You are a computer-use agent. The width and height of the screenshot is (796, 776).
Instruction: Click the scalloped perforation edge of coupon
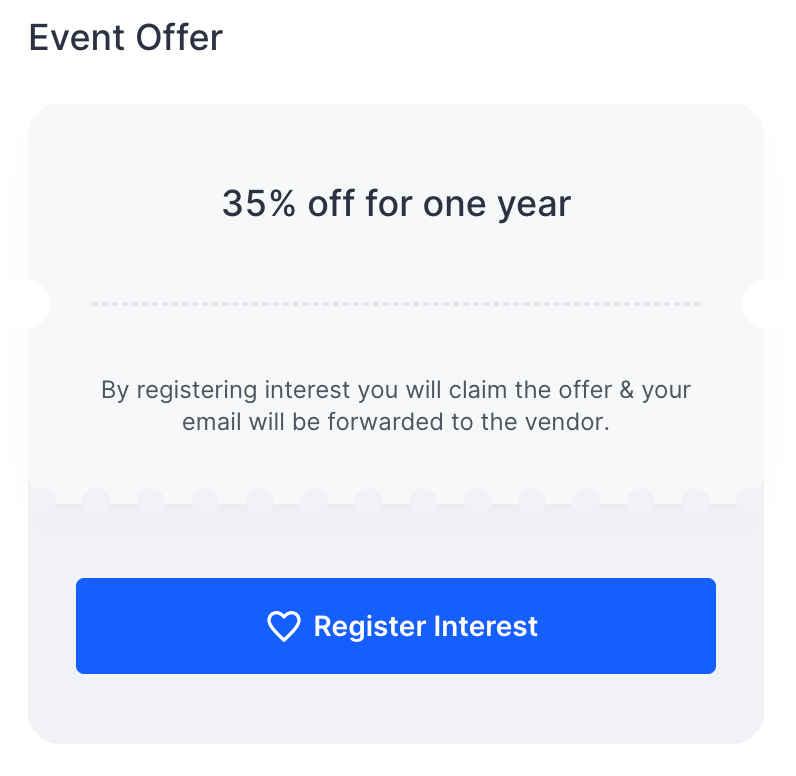point(396,500)
